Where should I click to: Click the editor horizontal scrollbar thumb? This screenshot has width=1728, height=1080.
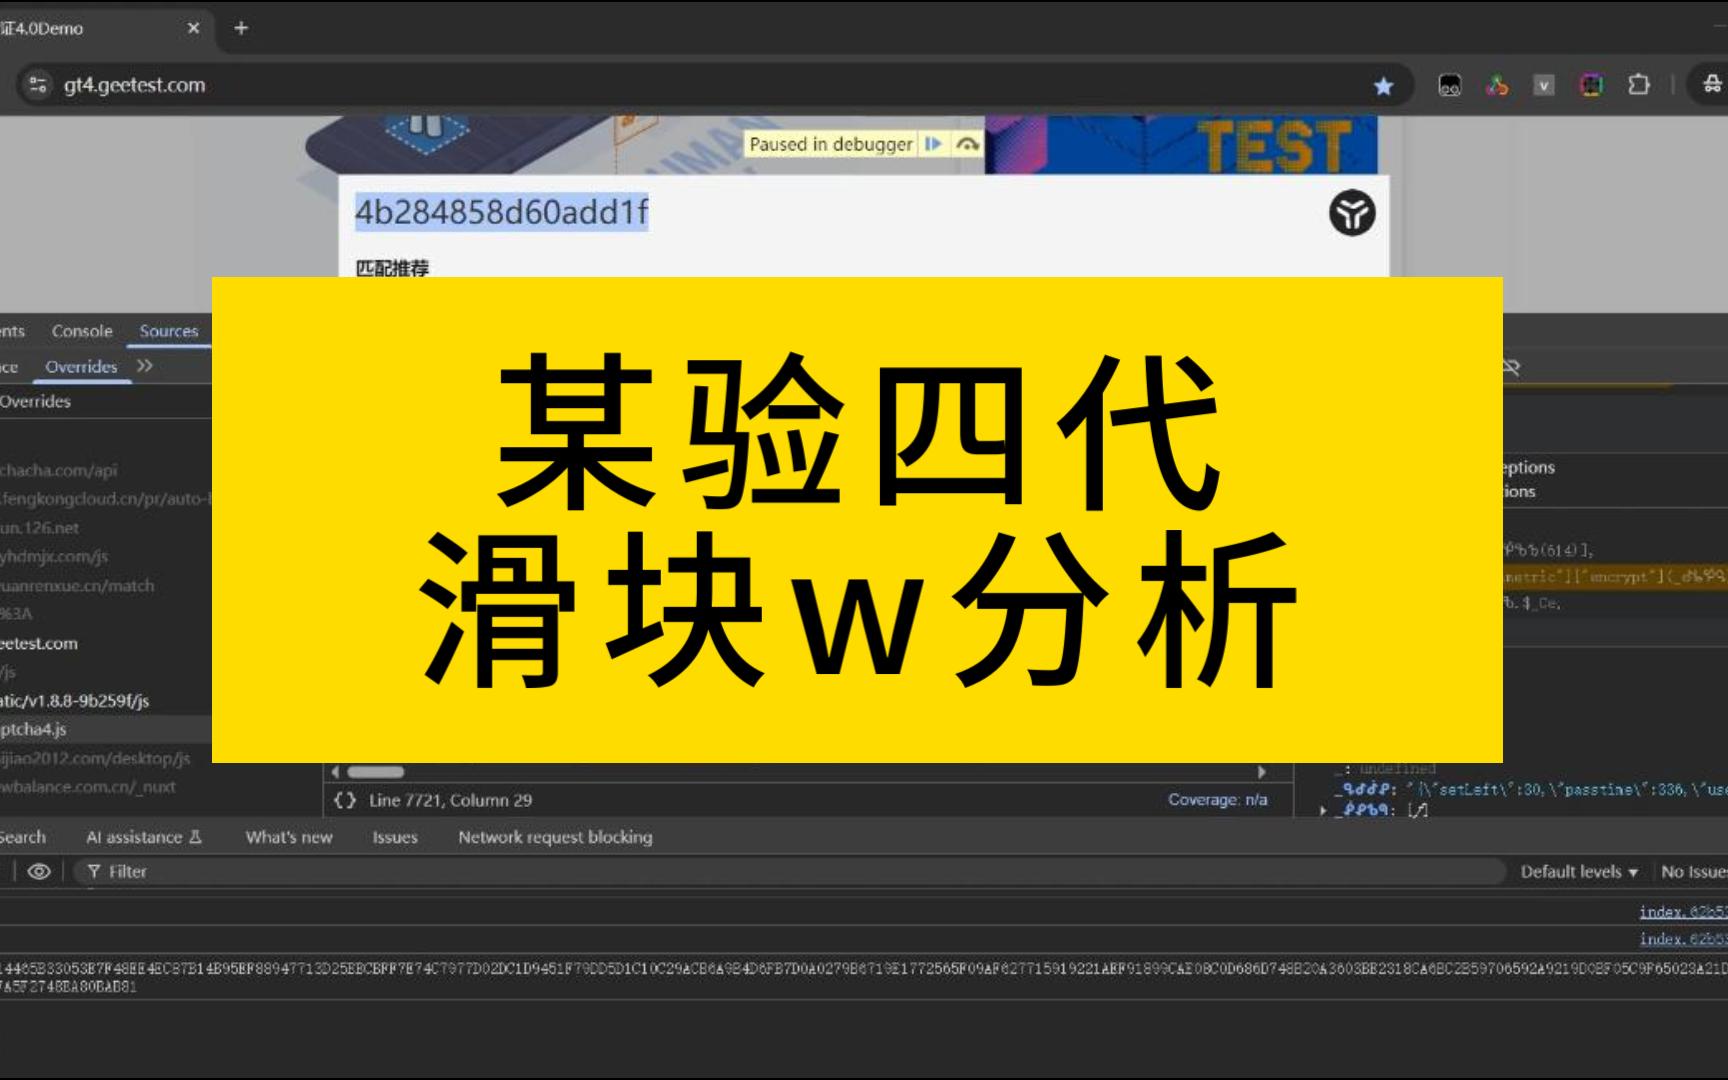tap(375, 772)
